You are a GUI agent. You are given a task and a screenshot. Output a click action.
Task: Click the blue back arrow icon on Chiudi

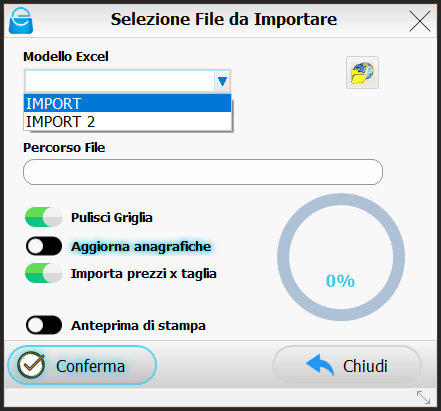pyautogui.click(x=320, y=365)
